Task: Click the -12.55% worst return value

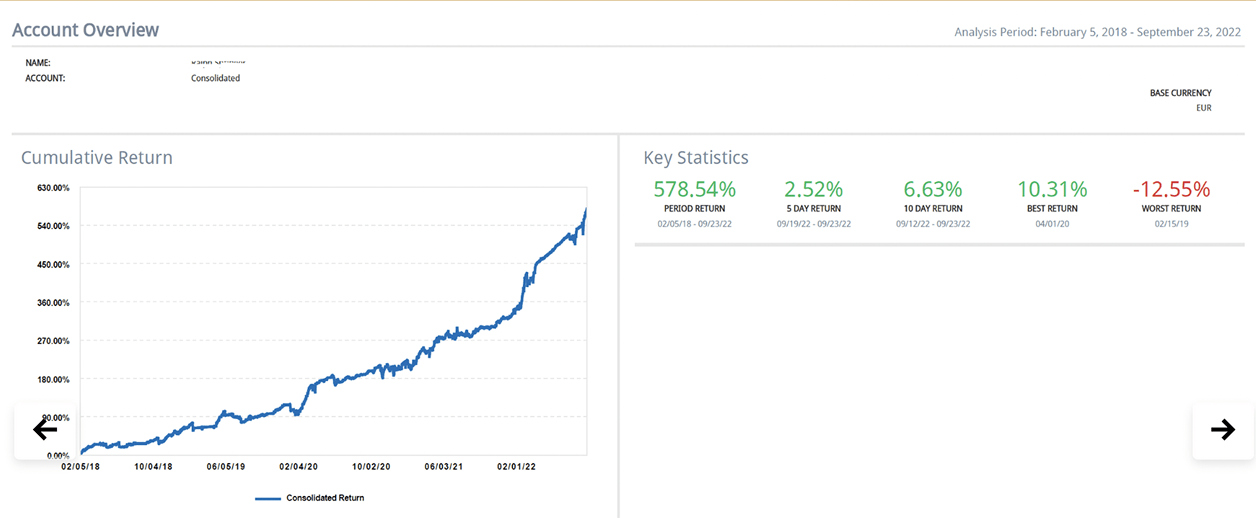Action: (x=1171, y=189)
